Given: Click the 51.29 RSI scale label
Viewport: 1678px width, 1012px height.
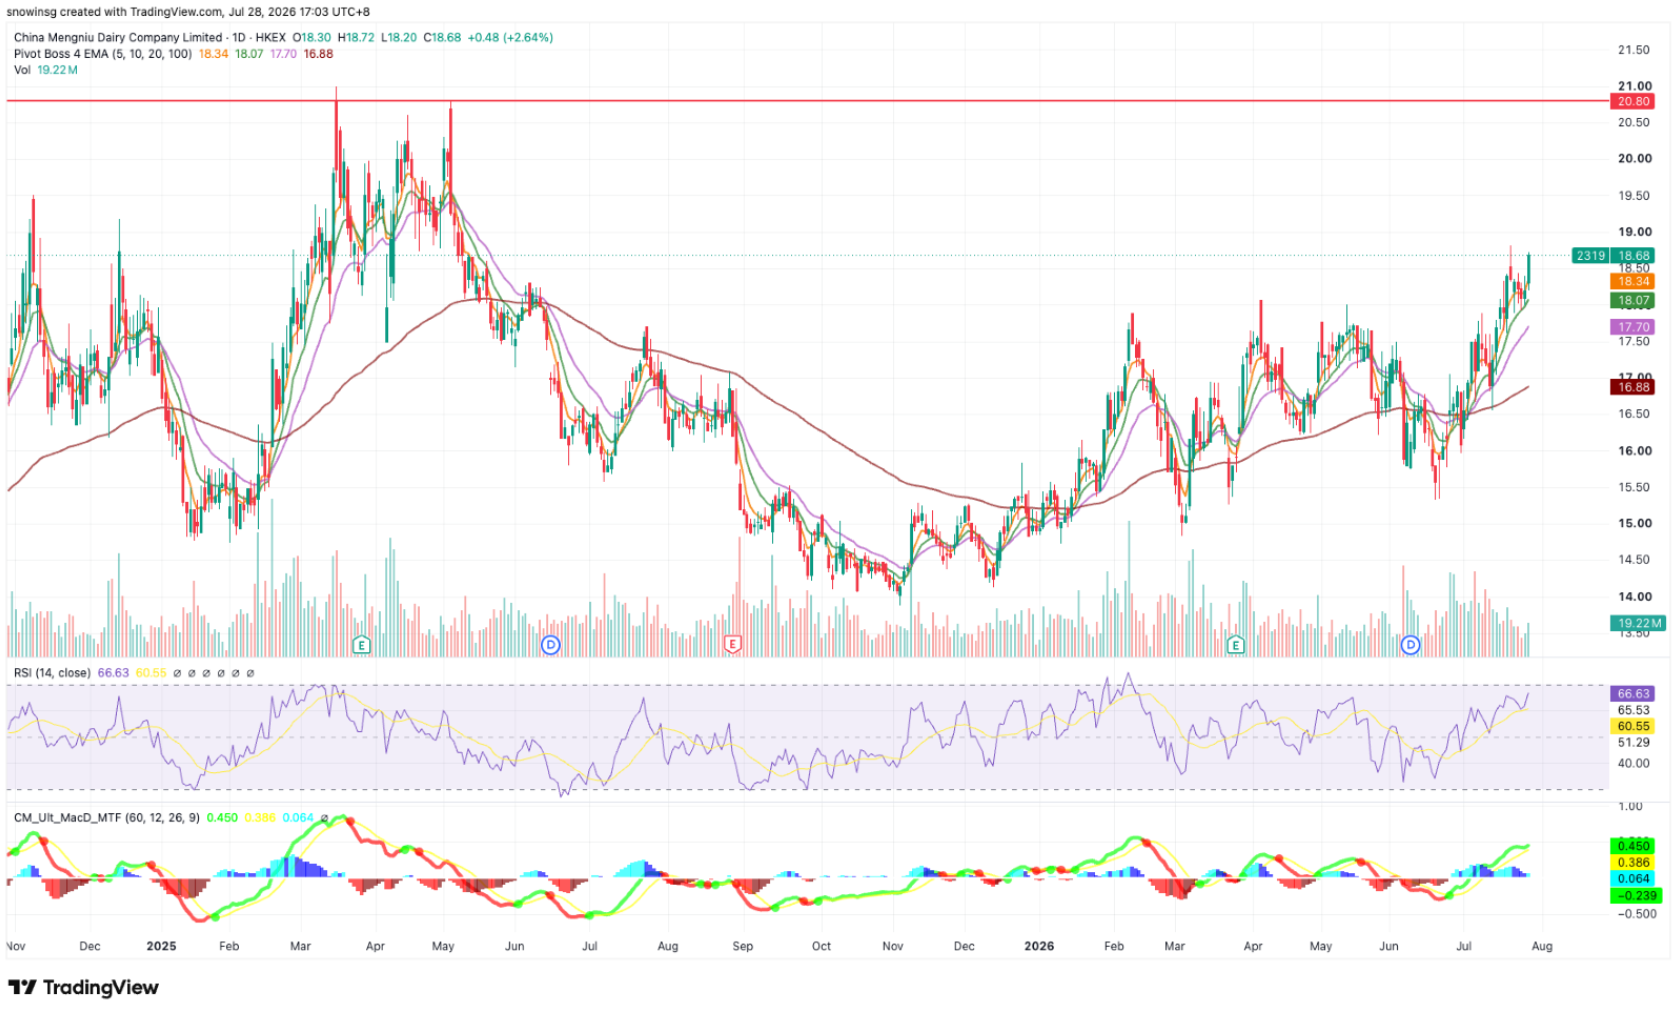Looking at the screenshot, I should click(x=1634, y=743).
